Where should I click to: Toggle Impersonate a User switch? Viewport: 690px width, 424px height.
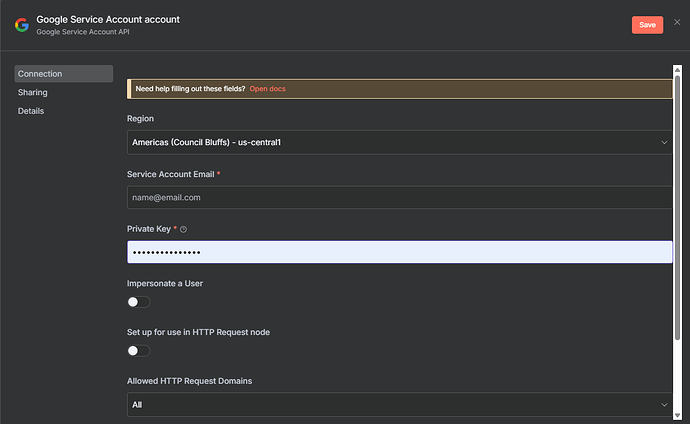click(x=138, y=302)
